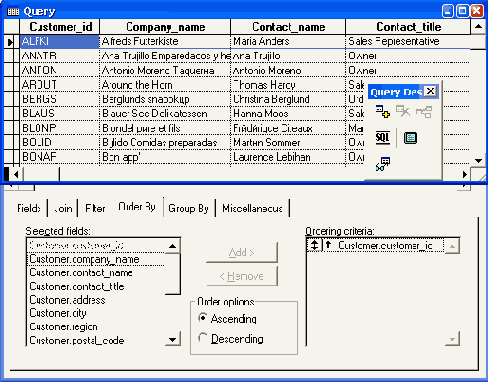Click the Selected fields list up arrow
The height and width of the screenshot is (382, 488).
click(172, 246)
